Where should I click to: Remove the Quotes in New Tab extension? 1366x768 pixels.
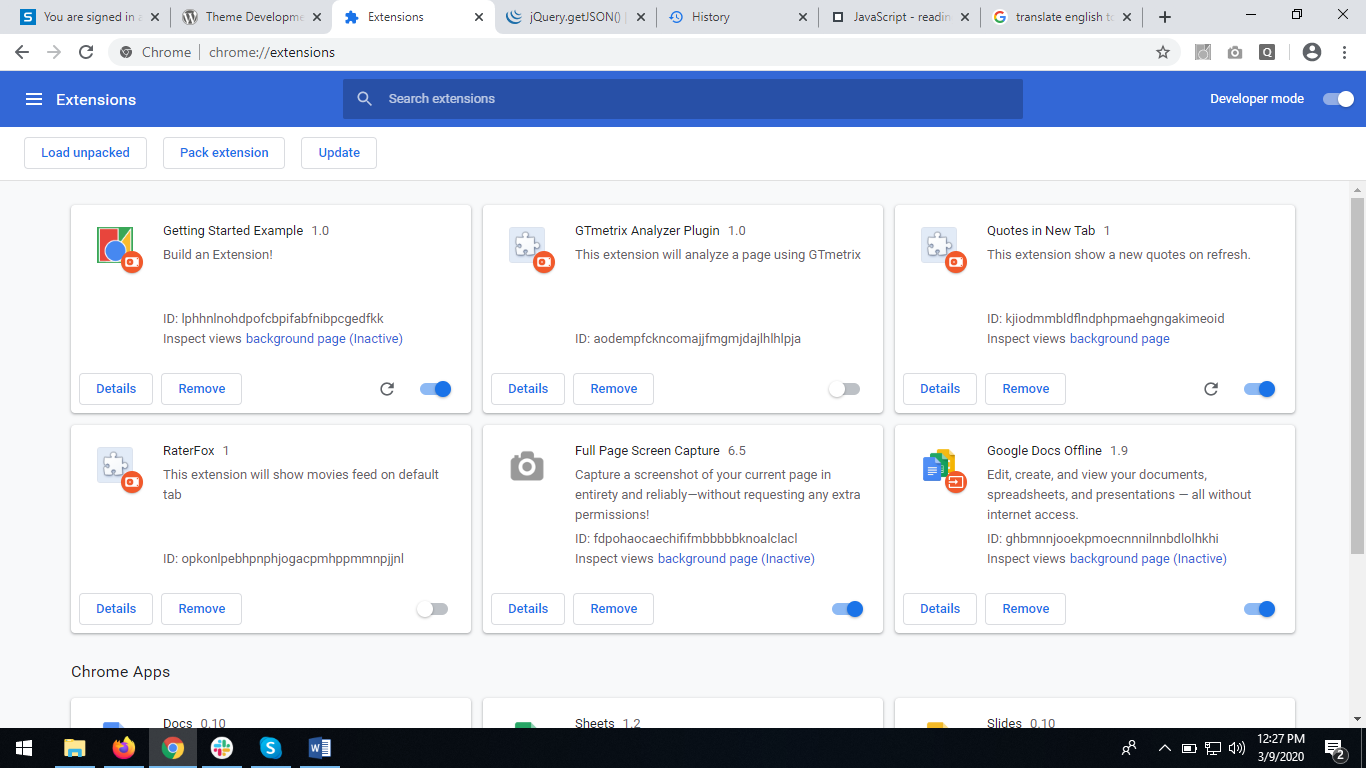pos(1026,389)
